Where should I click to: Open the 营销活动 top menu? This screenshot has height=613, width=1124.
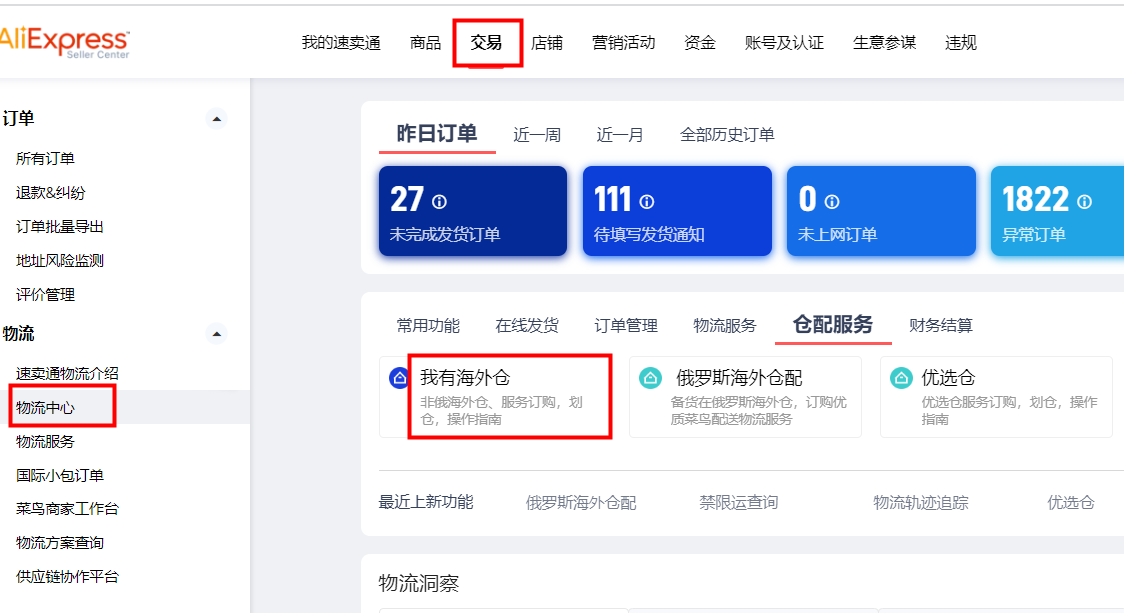pyautogui.click(x=623, y=43)
